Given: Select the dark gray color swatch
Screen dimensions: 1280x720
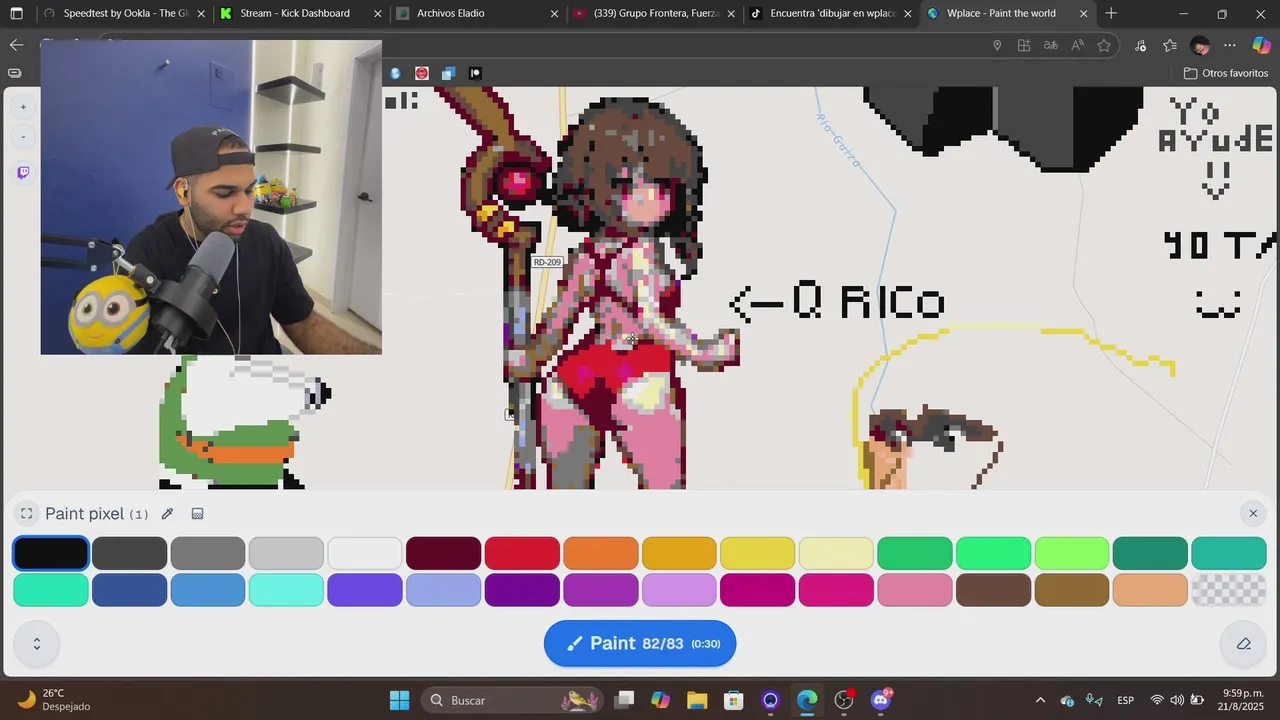Looking at the screenshot, I should click(129, 553).
